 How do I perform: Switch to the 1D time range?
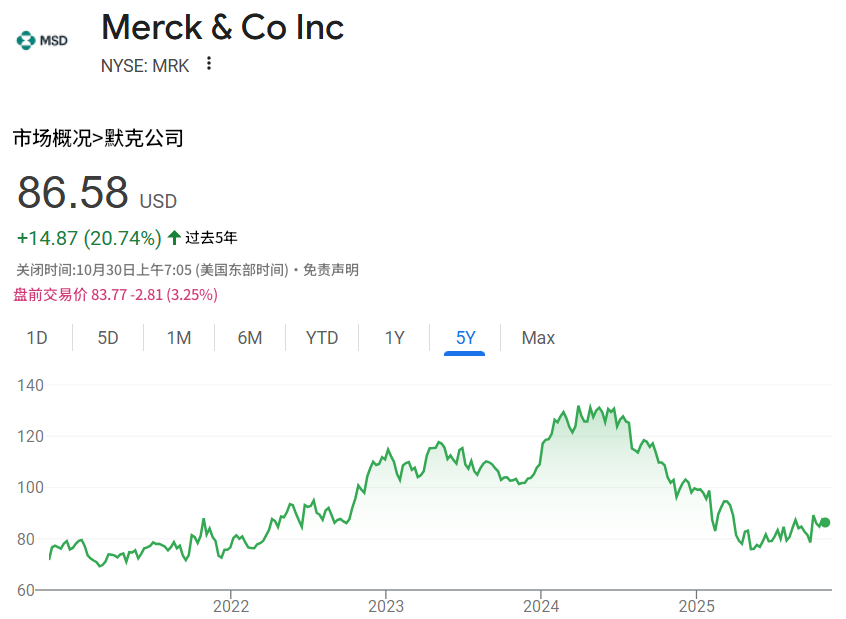(x=36, y=338)
